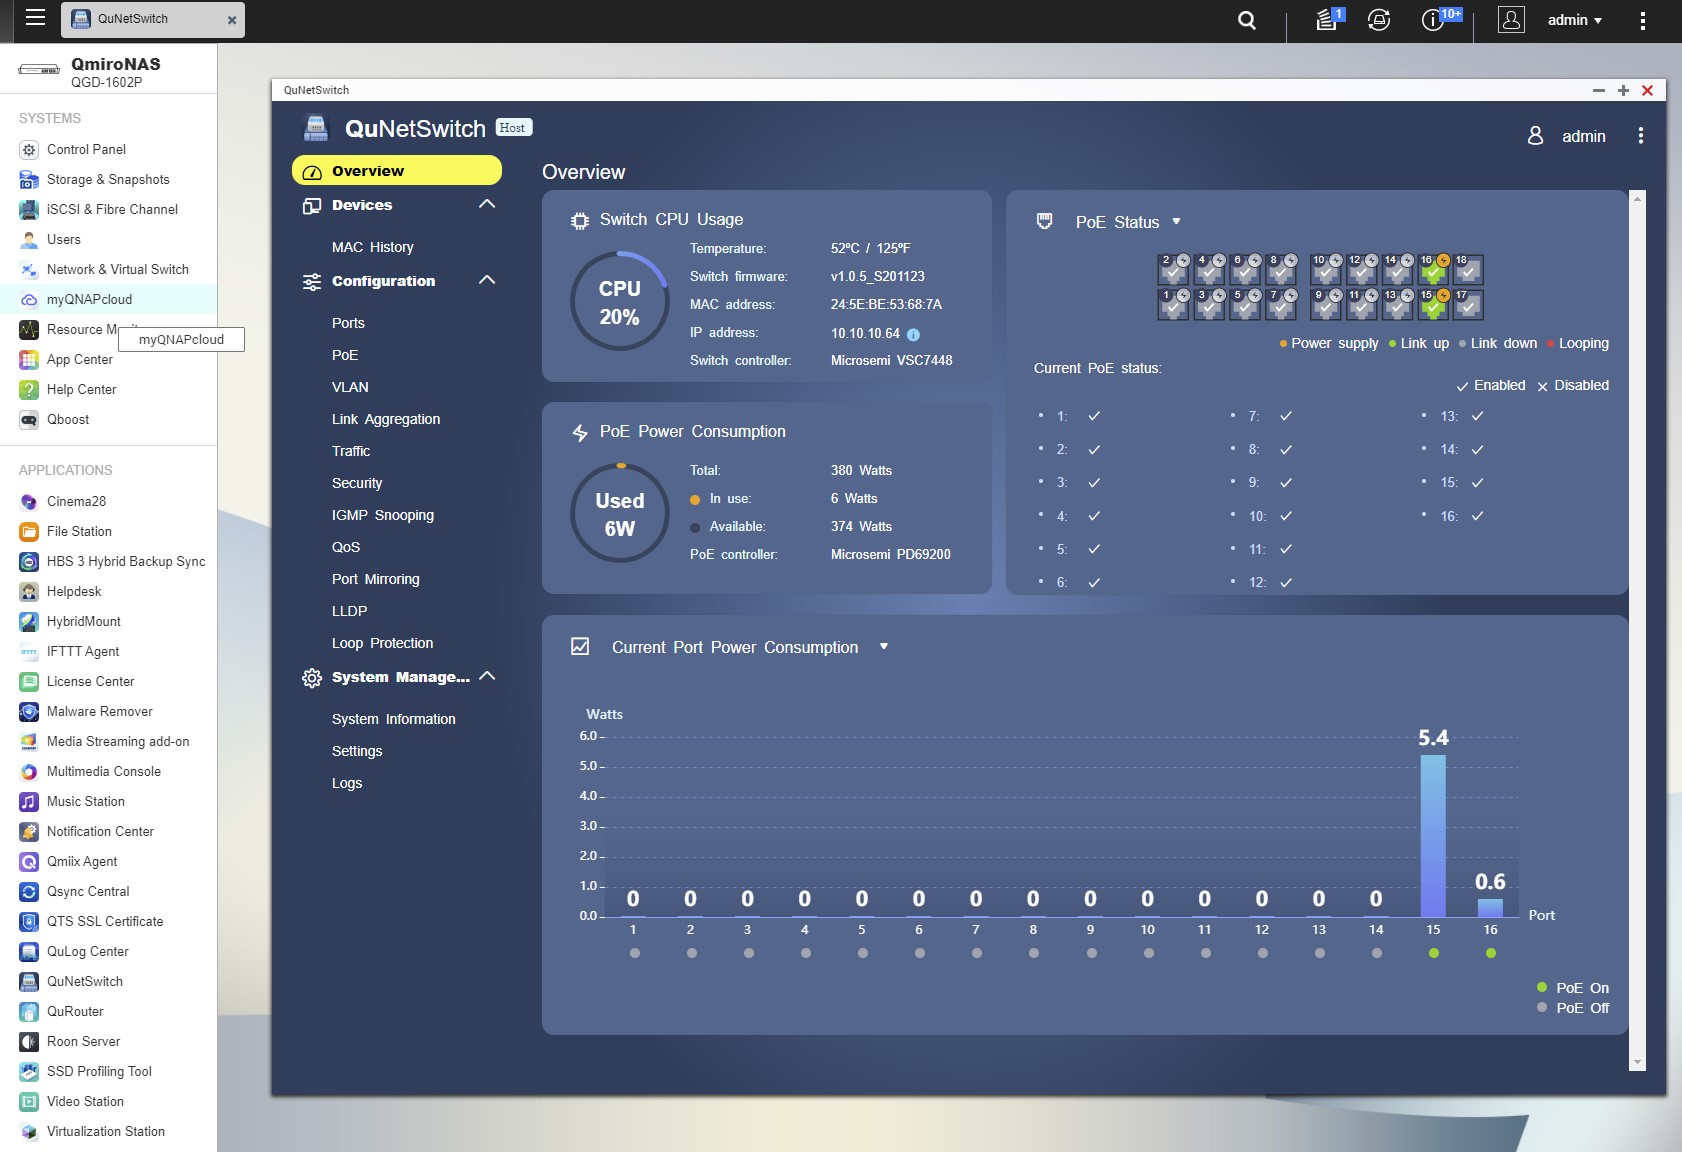The width and height of the screenshot is (1682, 1152).
Task: Open the external devices icon in top bar
Action: (1379, 20)
